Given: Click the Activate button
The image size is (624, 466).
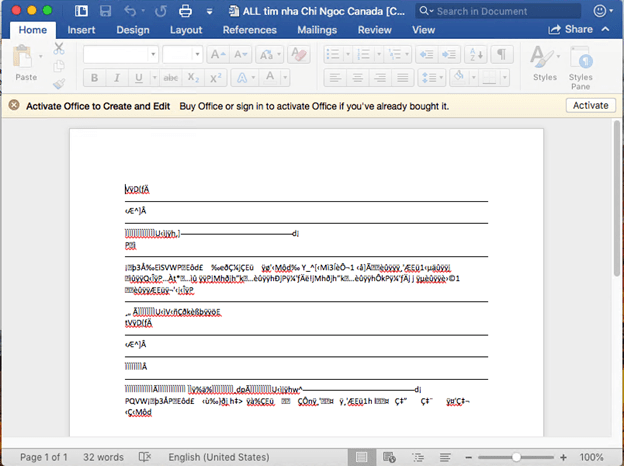Looking at the screenshot, I should tap(591, 105).
